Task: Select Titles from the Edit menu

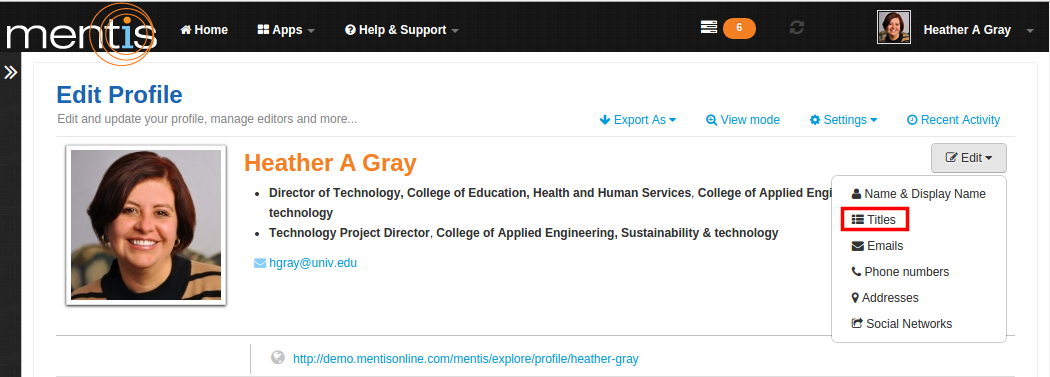Action: 875,220
